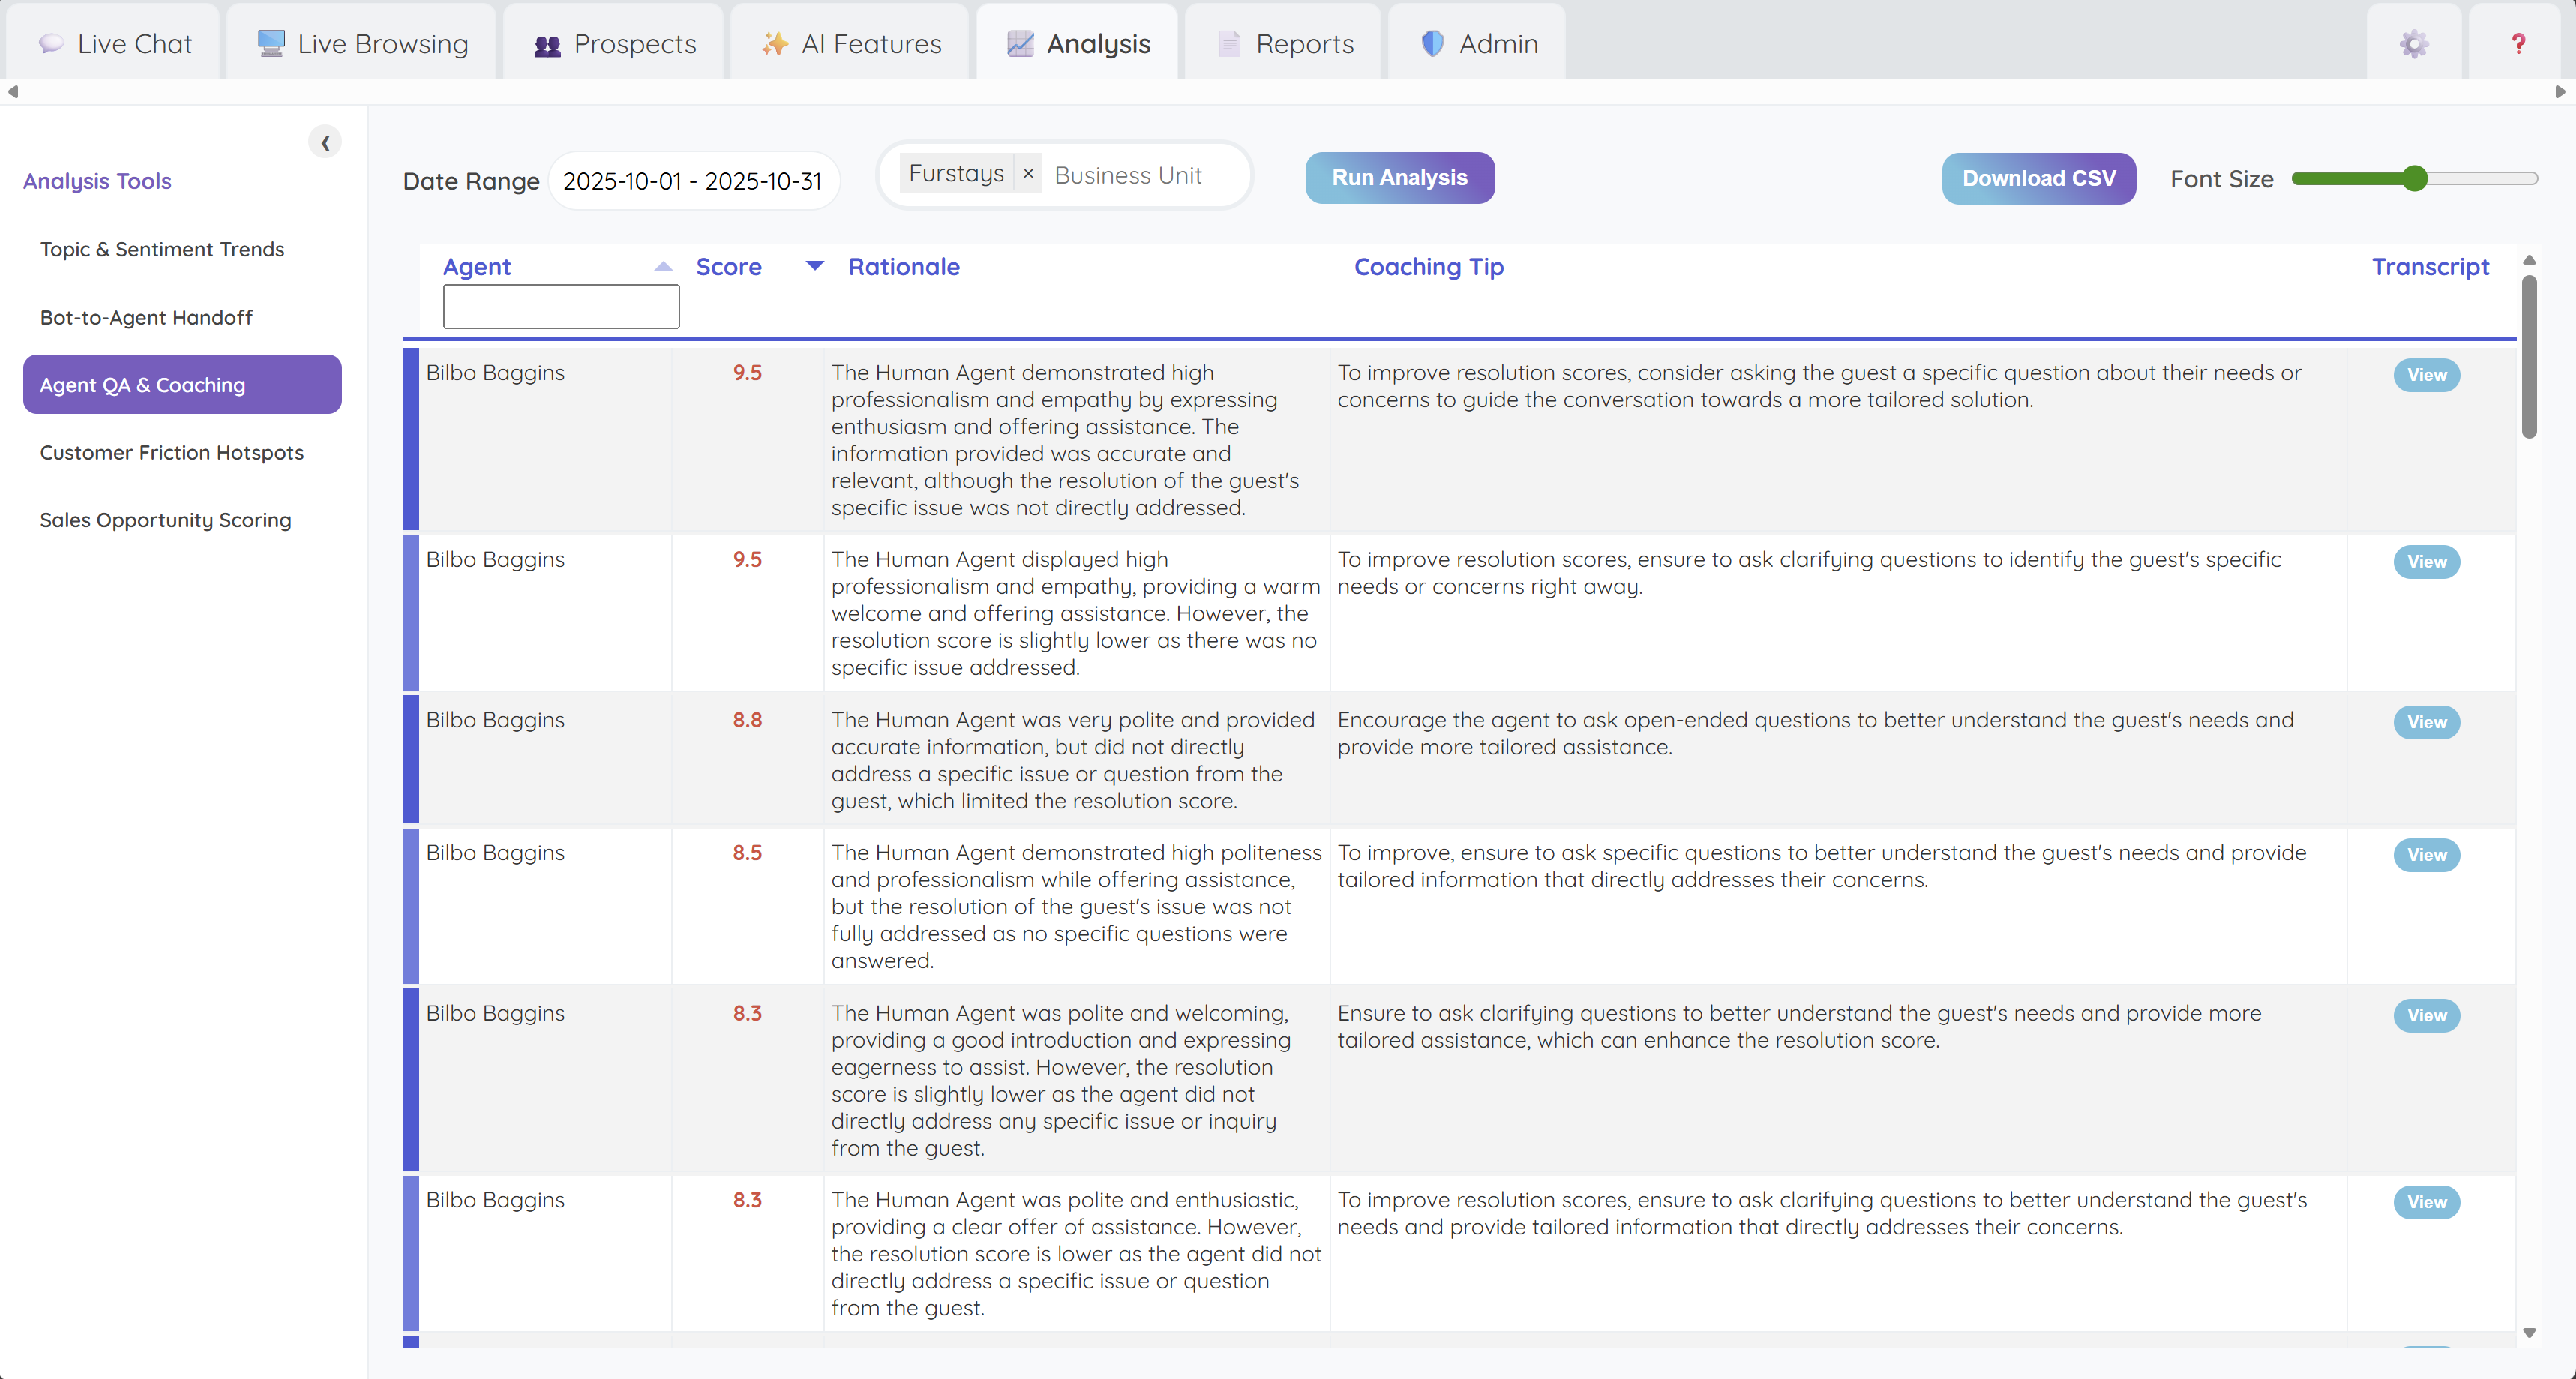Screen dimensions: 2576x1379
Task: Open help via red question mark
Action: click(2518, 44)
